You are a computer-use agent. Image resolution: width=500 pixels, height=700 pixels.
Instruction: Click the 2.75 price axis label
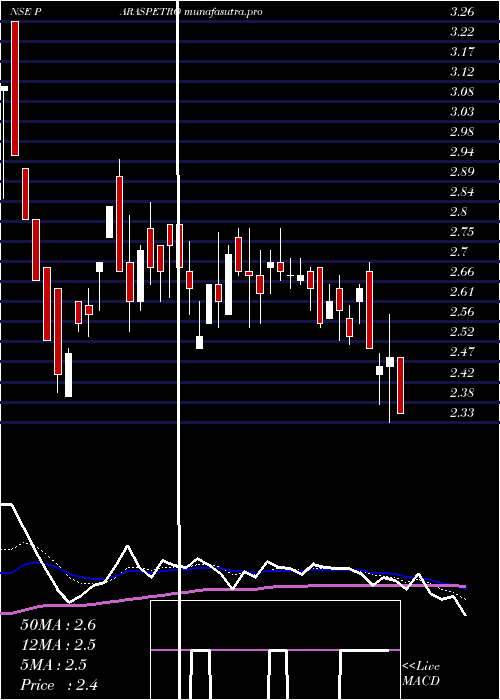pos(462,232)
